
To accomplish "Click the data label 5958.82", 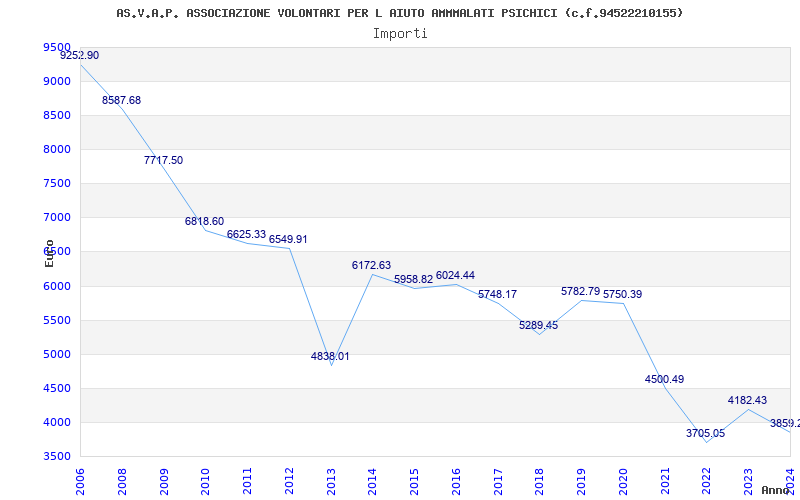I will tap(413, 280).
